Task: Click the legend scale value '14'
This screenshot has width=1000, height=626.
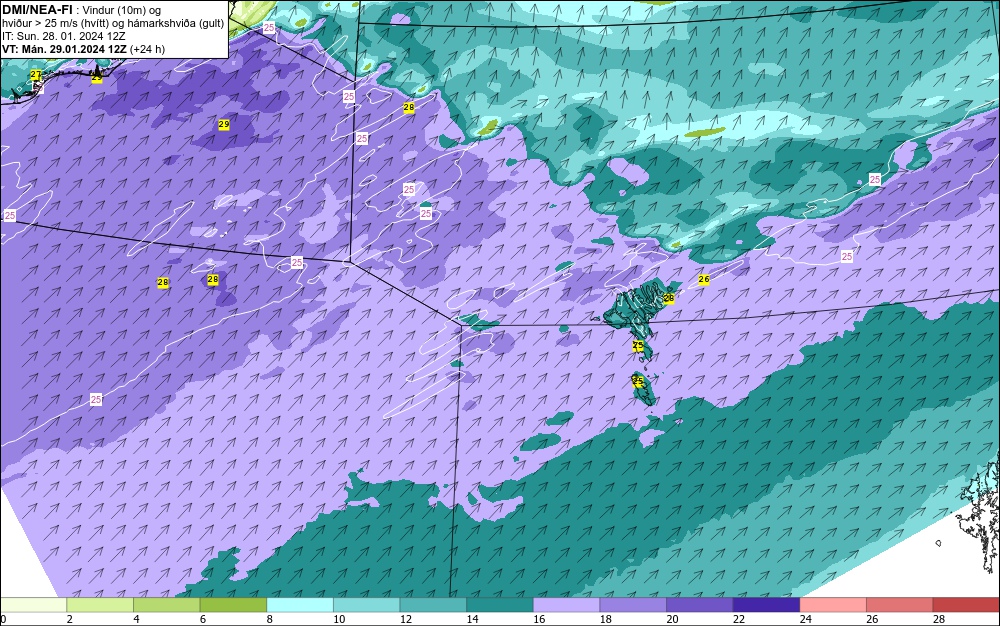Action: pyautogui.click(x=473, y=619)
